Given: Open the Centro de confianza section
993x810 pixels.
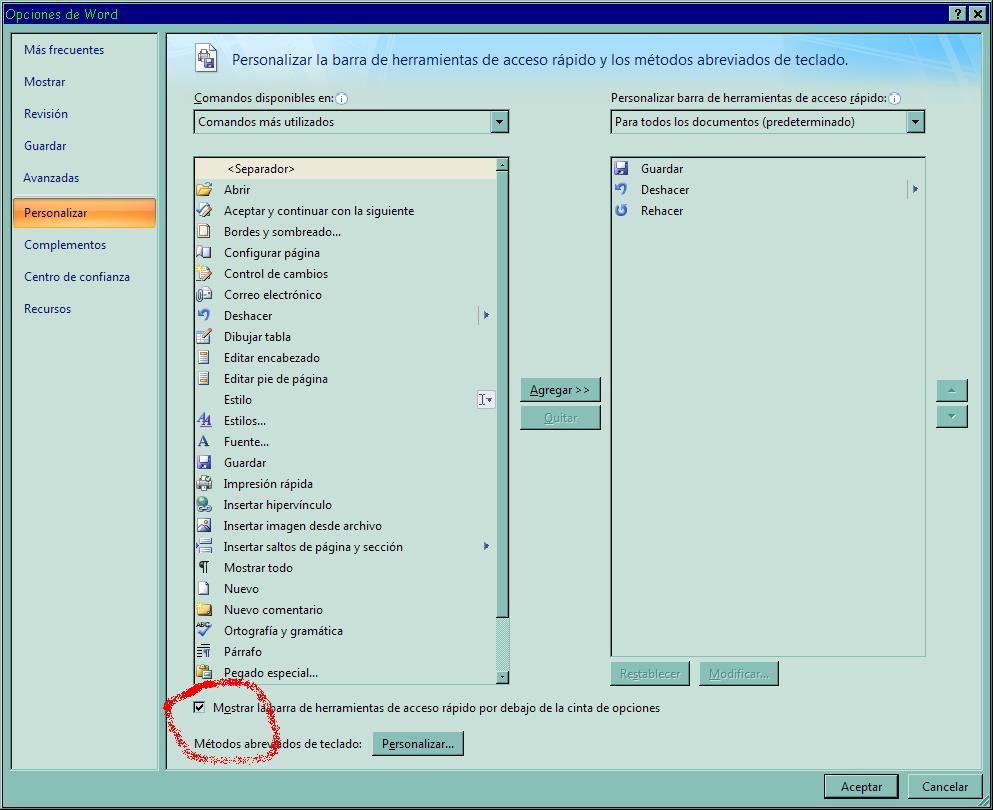Looking at the screenshot, I should (77, 277).
